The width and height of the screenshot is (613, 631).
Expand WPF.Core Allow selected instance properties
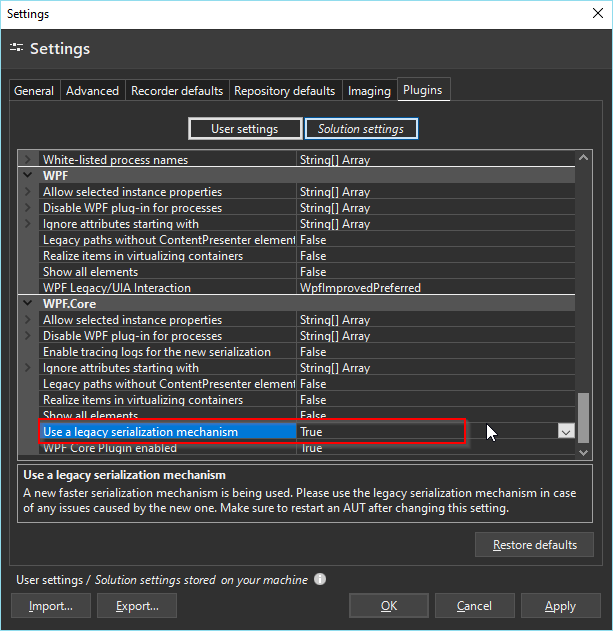28,320
